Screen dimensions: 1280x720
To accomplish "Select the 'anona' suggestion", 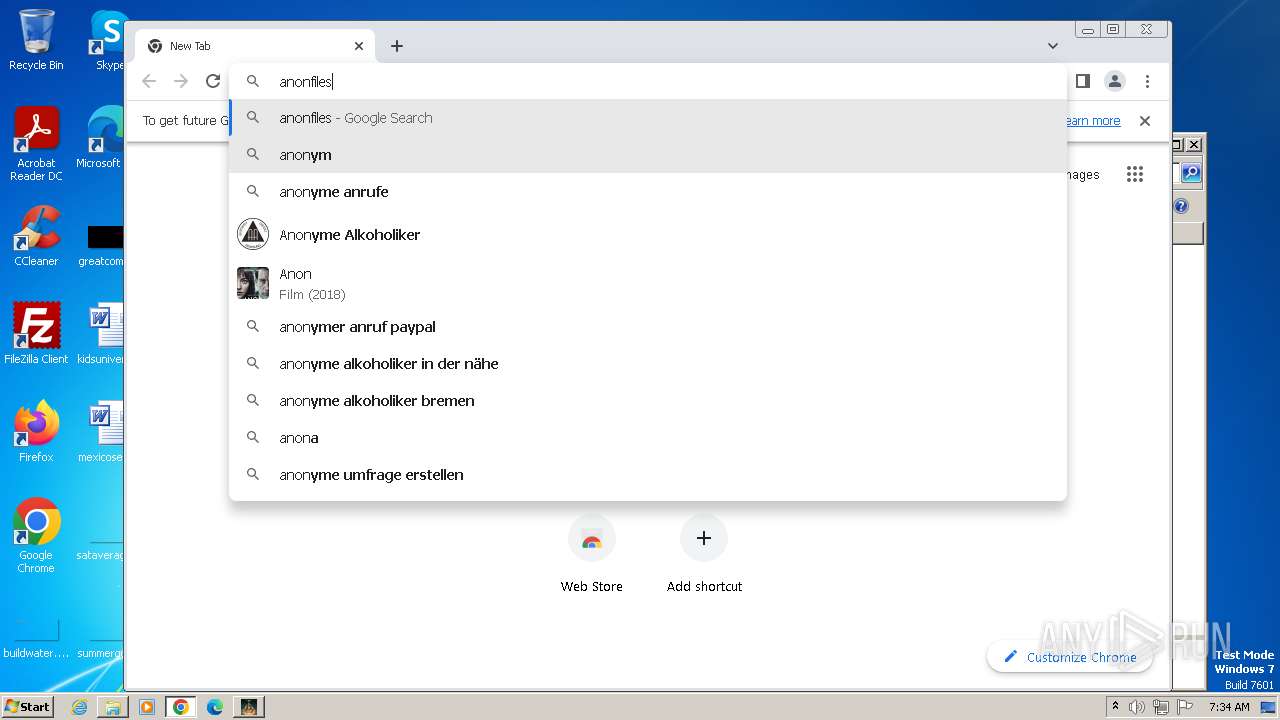I will point(648,438).
